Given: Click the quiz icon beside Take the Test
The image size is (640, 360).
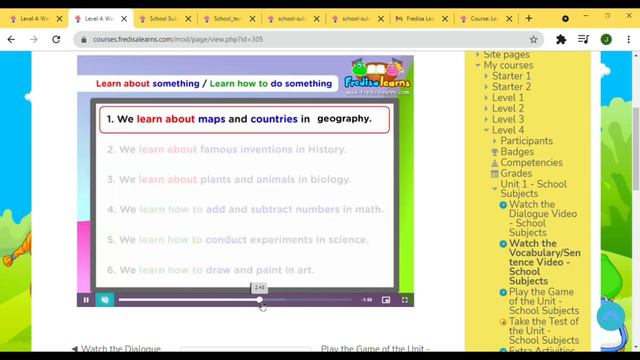Looking at the screenshot, I should tap(503, 322).
